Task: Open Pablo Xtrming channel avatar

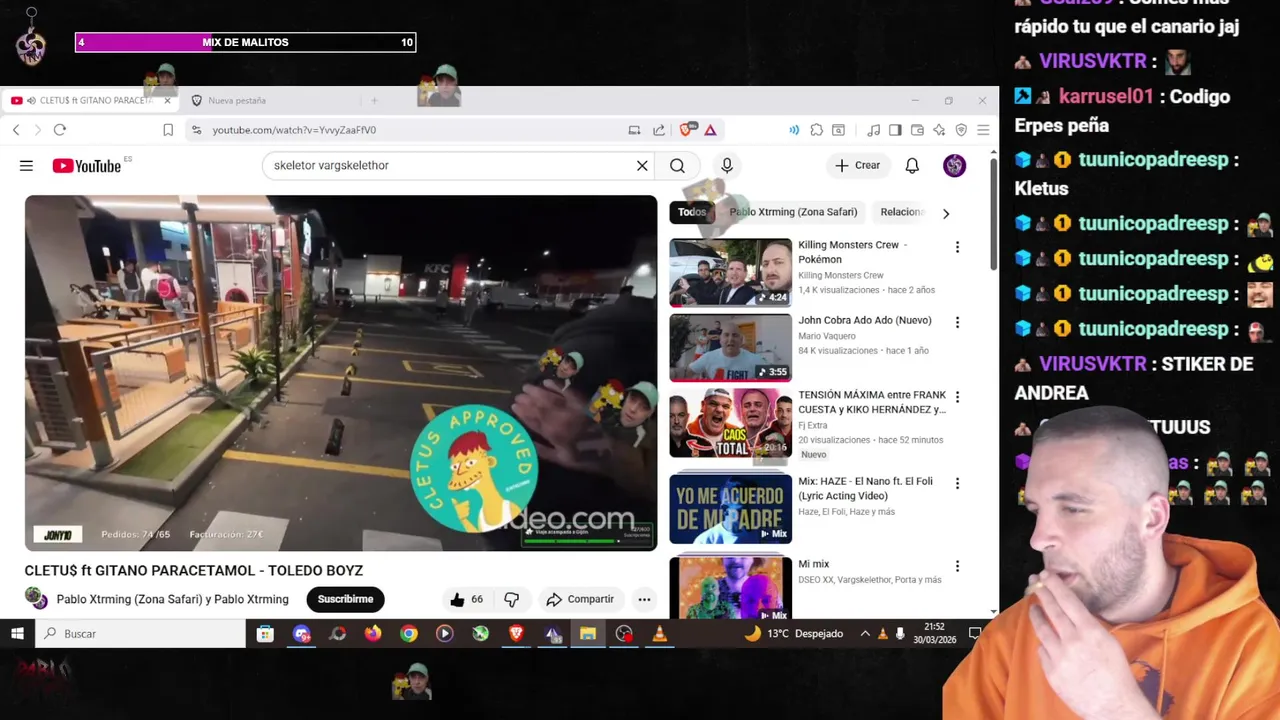Action: click(36, 599)
